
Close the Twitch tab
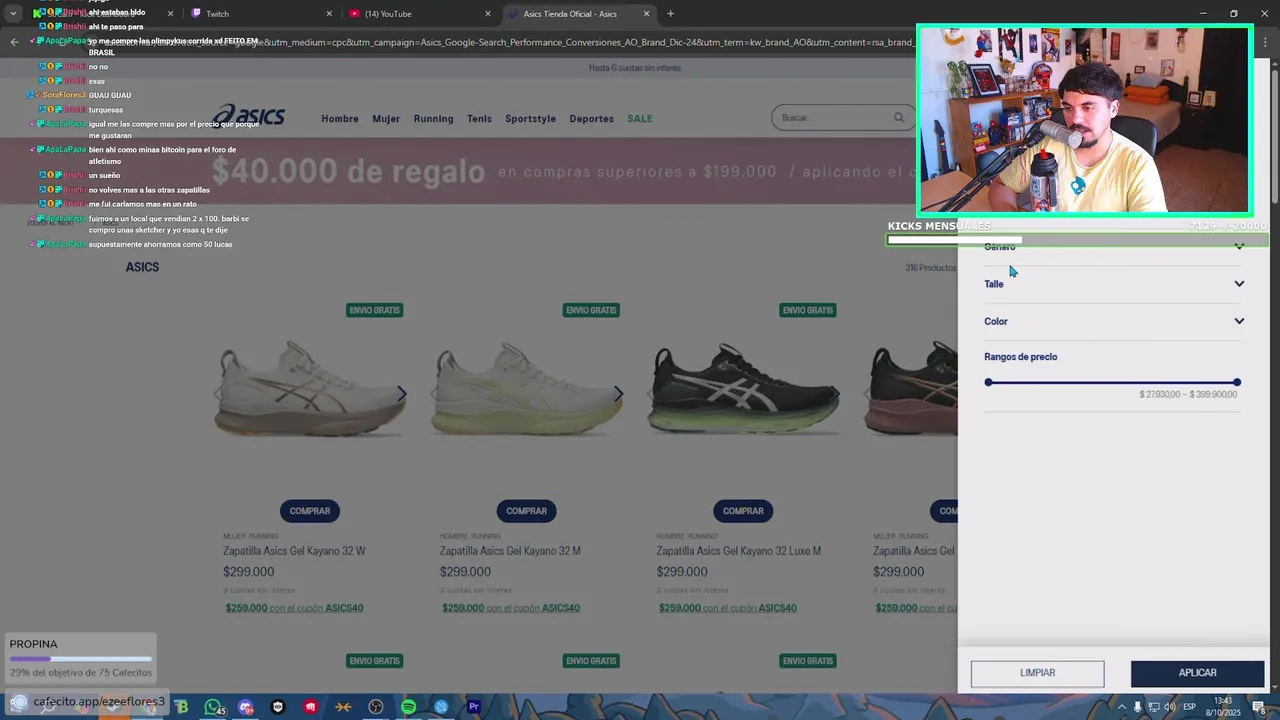point(329,14)
